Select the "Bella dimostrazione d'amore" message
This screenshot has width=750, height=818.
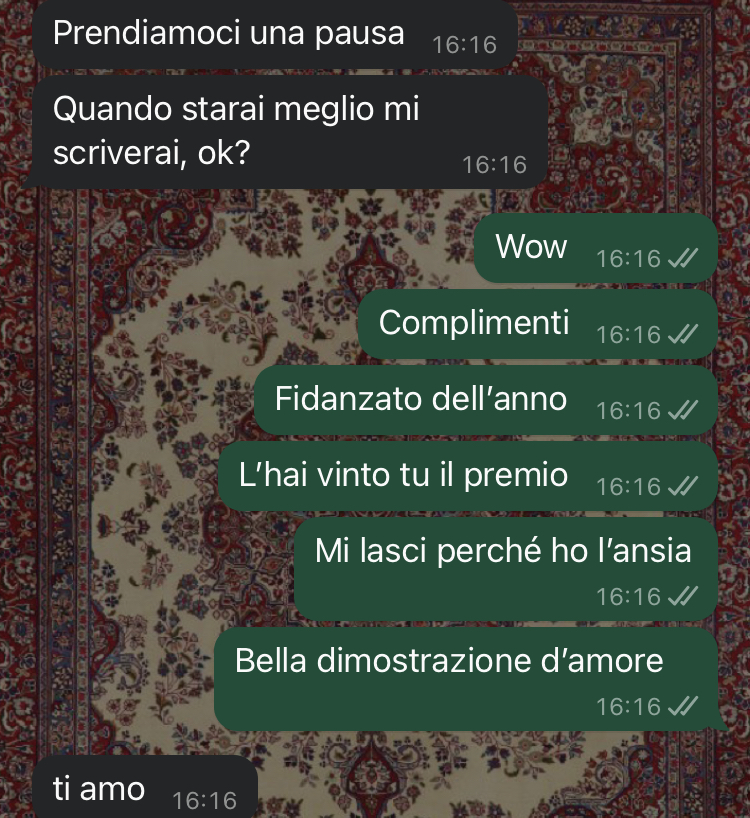469,679
